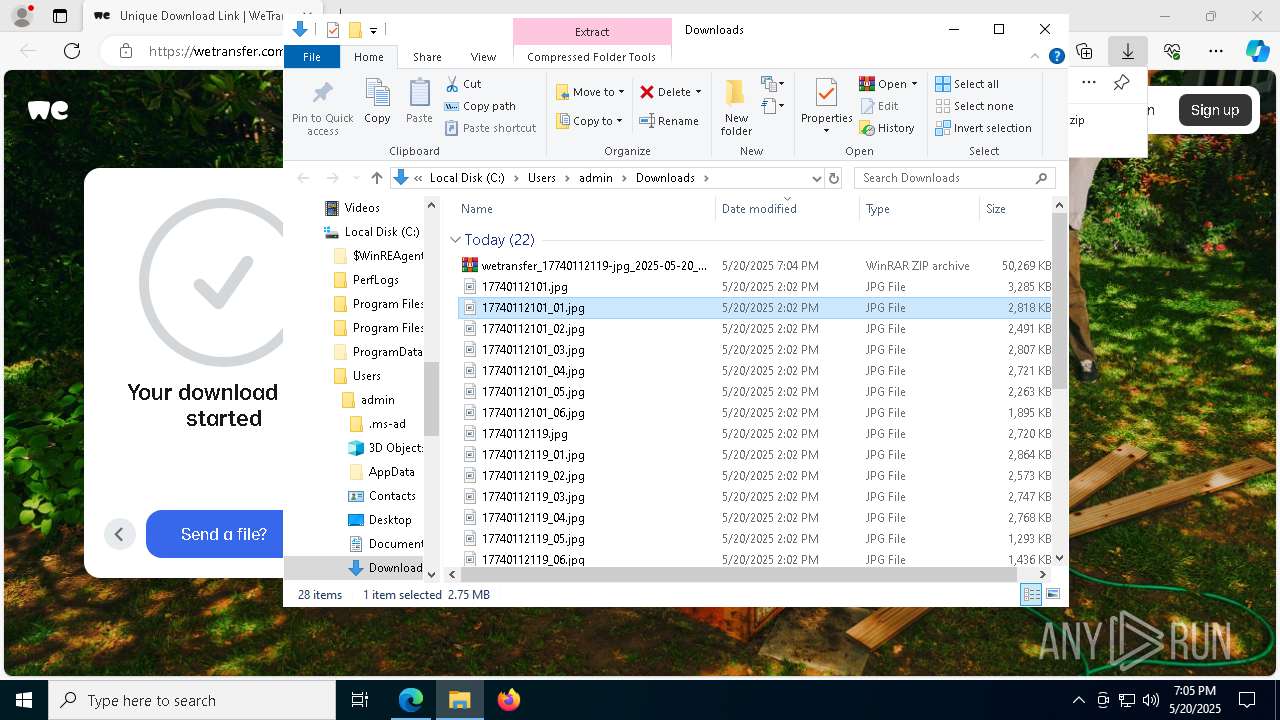Click horizontal scrollbar right arrow
Image resolution: width=1280 pixels, height=720 pixels.
click(x=1043, y=574)
